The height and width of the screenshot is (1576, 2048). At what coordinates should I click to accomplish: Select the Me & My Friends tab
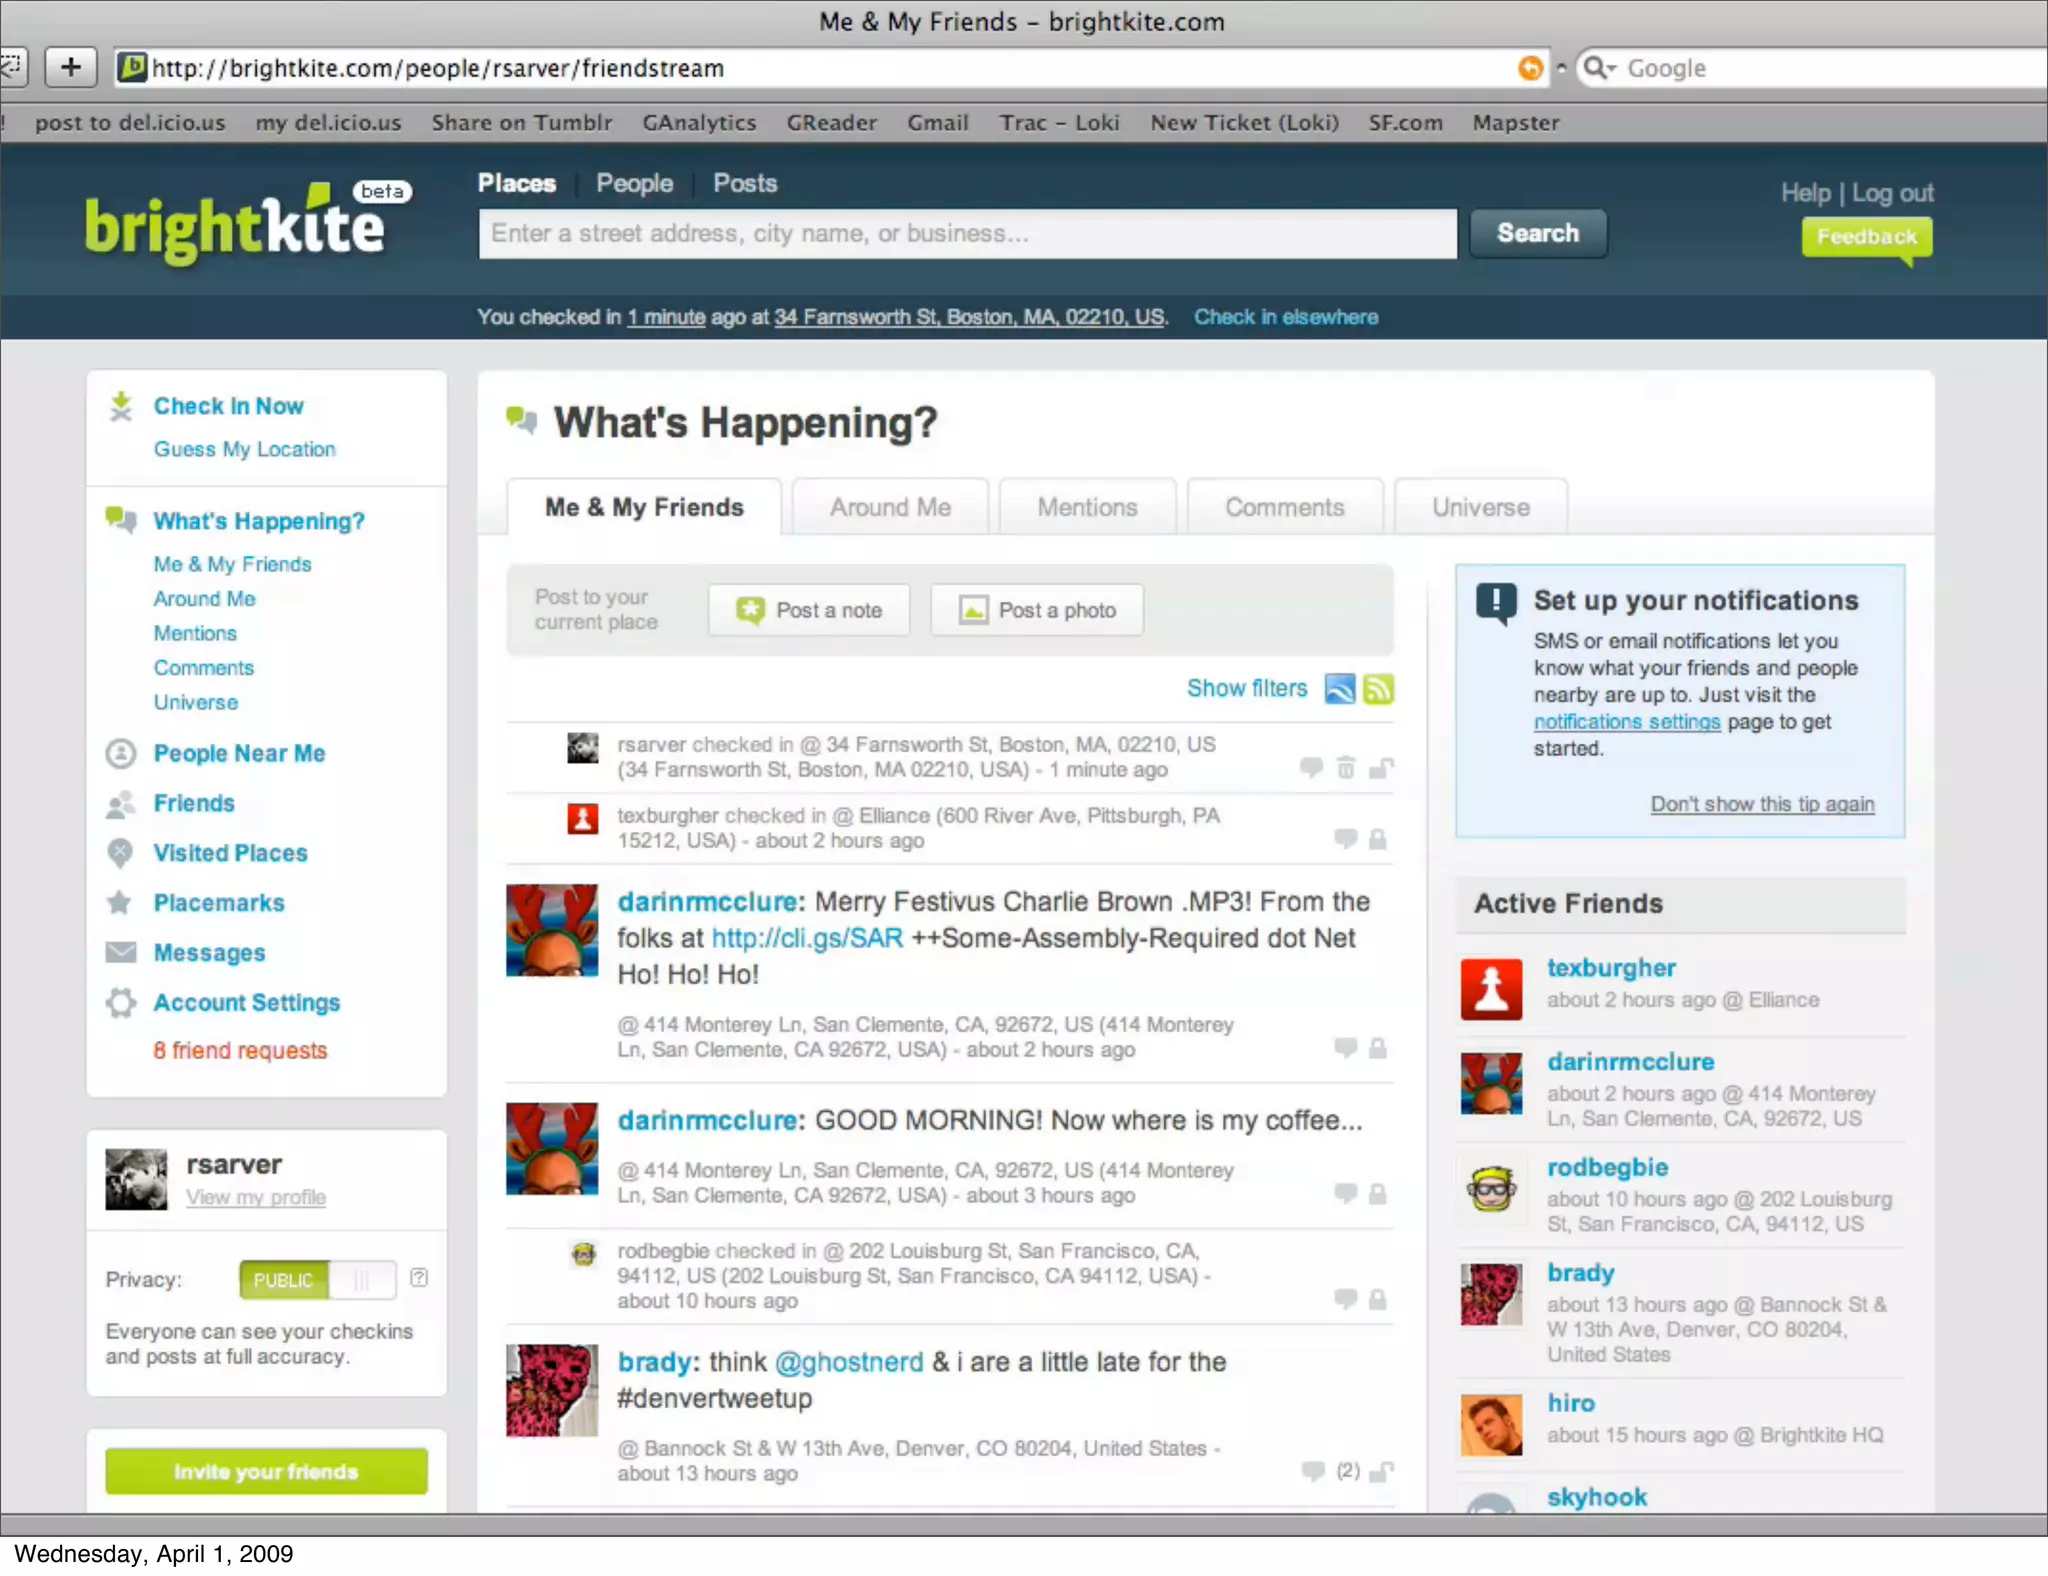coord(644,507)
